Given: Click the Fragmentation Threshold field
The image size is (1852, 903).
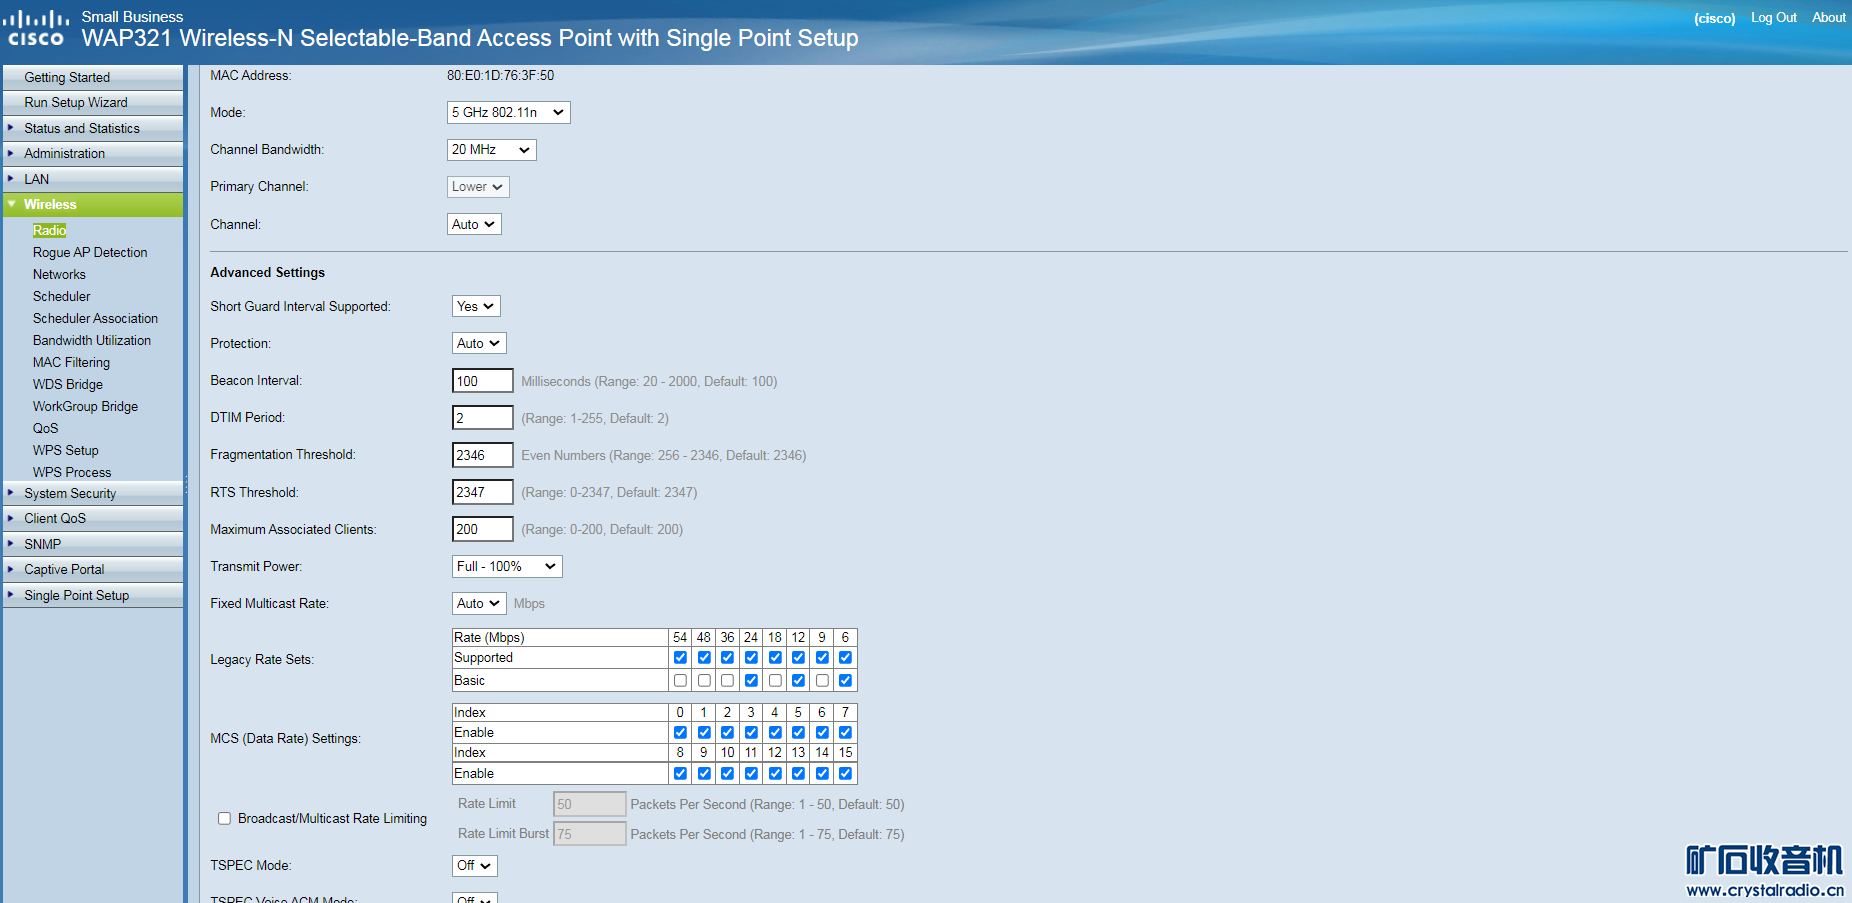Looking at the screenshot, I should 483,455.
